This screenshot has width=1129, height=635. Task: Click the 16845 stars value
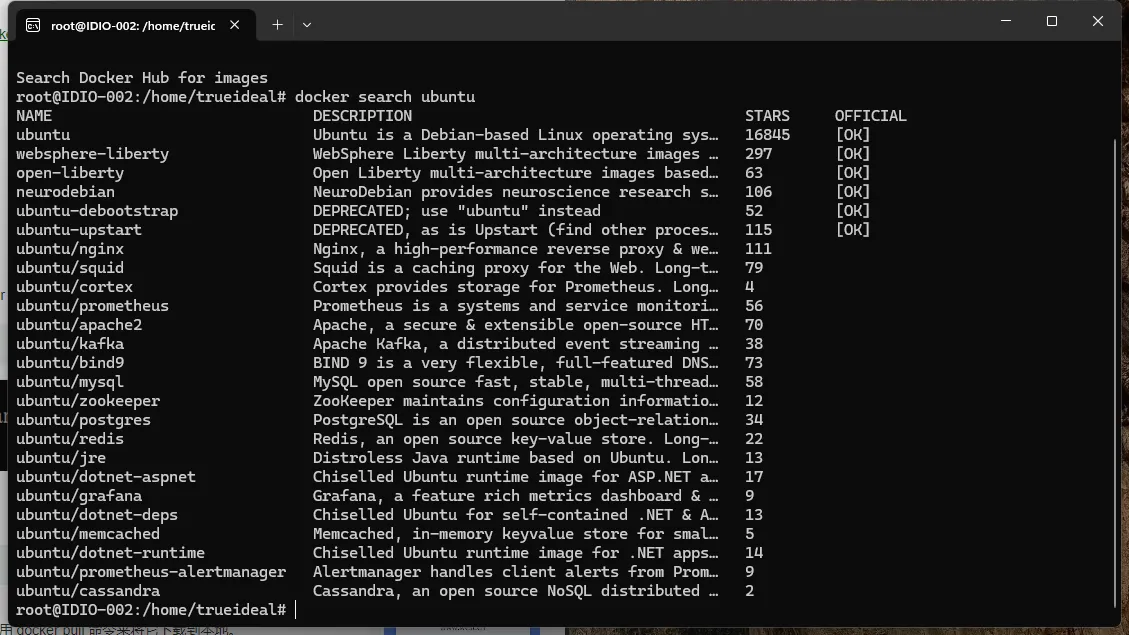(768, 135)
